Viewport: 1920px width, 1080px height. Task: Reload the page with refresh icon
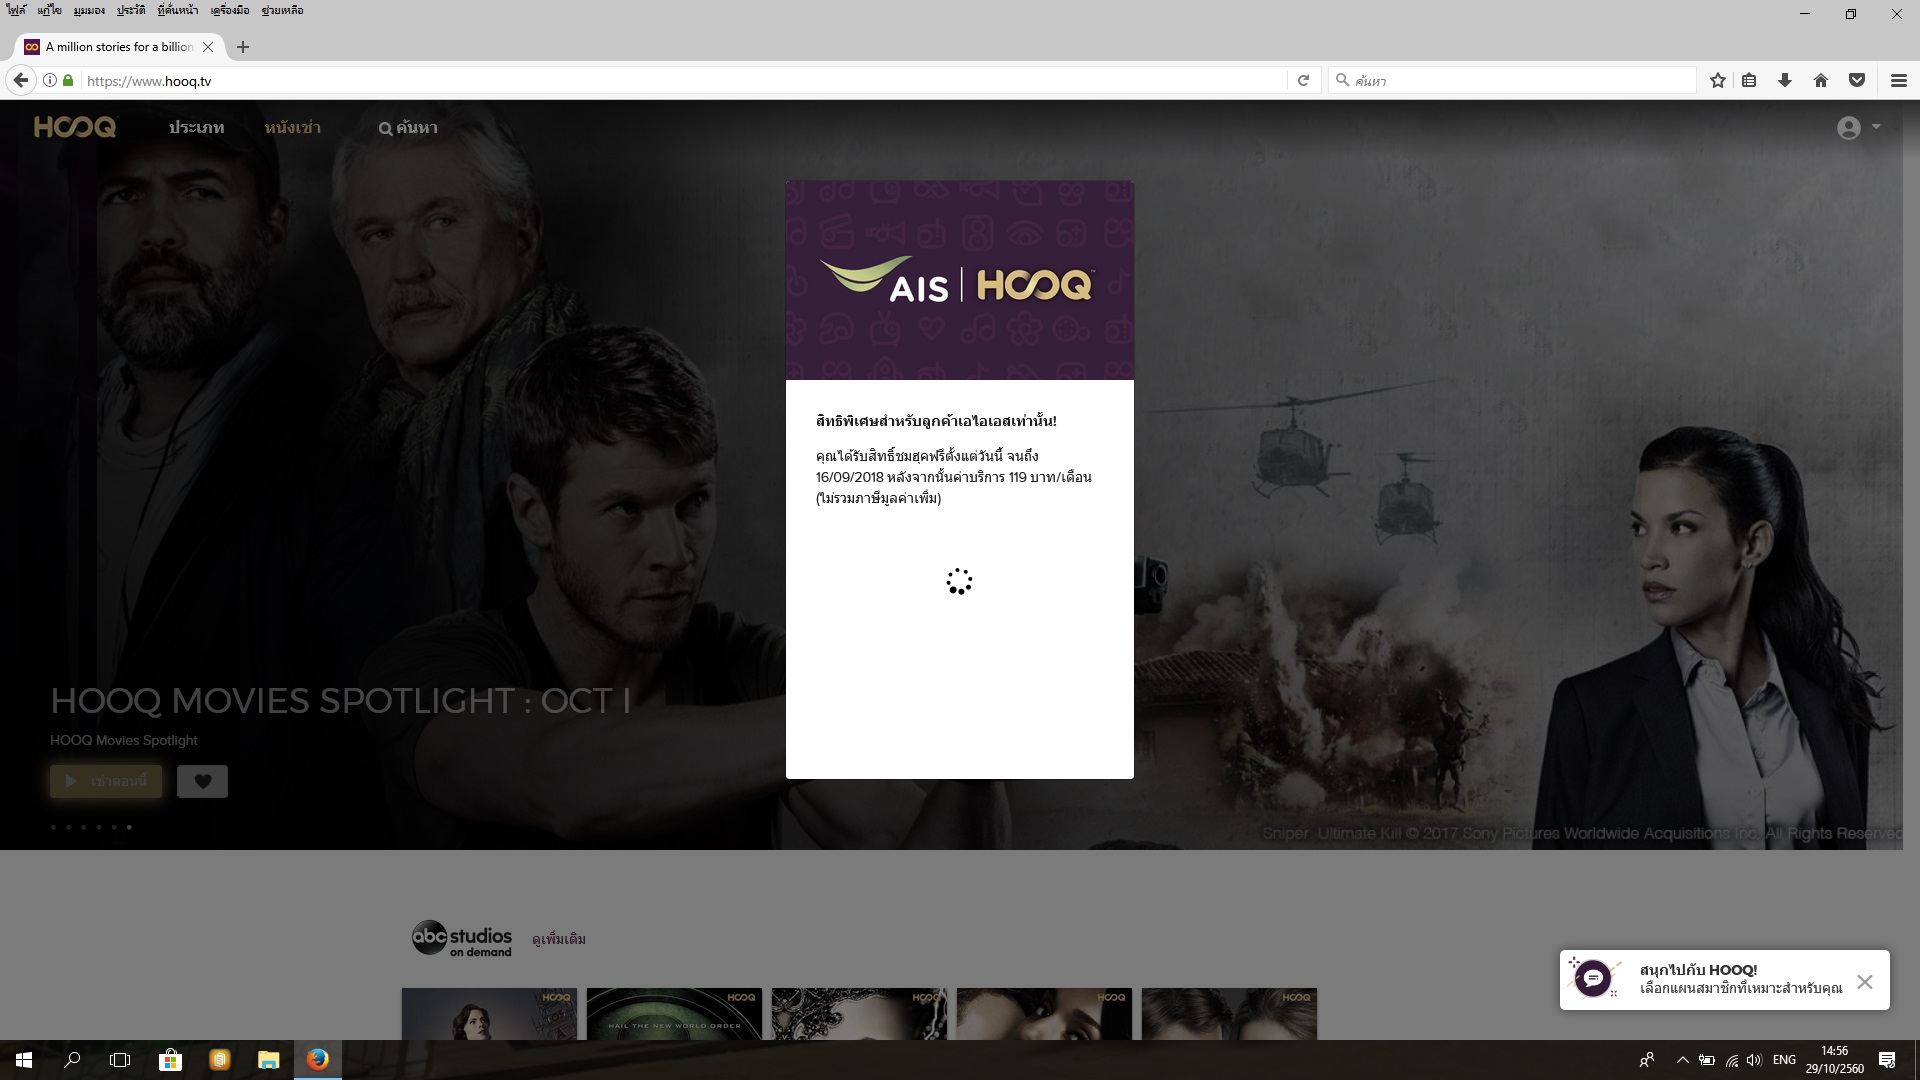pyautogui.click(x=1303, y=81)
